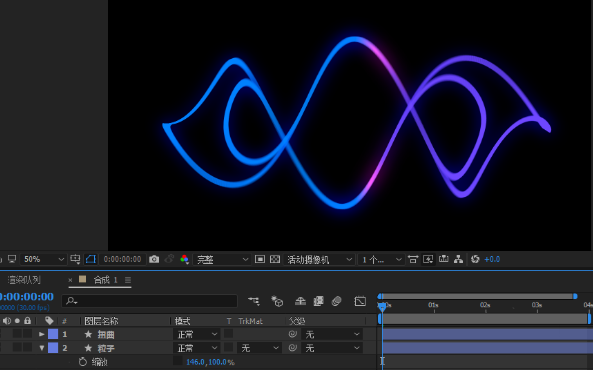The height and width of the screenshot is (370, 593).
Task: Open blending mode dropdown for 扭曲
Action: point(196,334)
